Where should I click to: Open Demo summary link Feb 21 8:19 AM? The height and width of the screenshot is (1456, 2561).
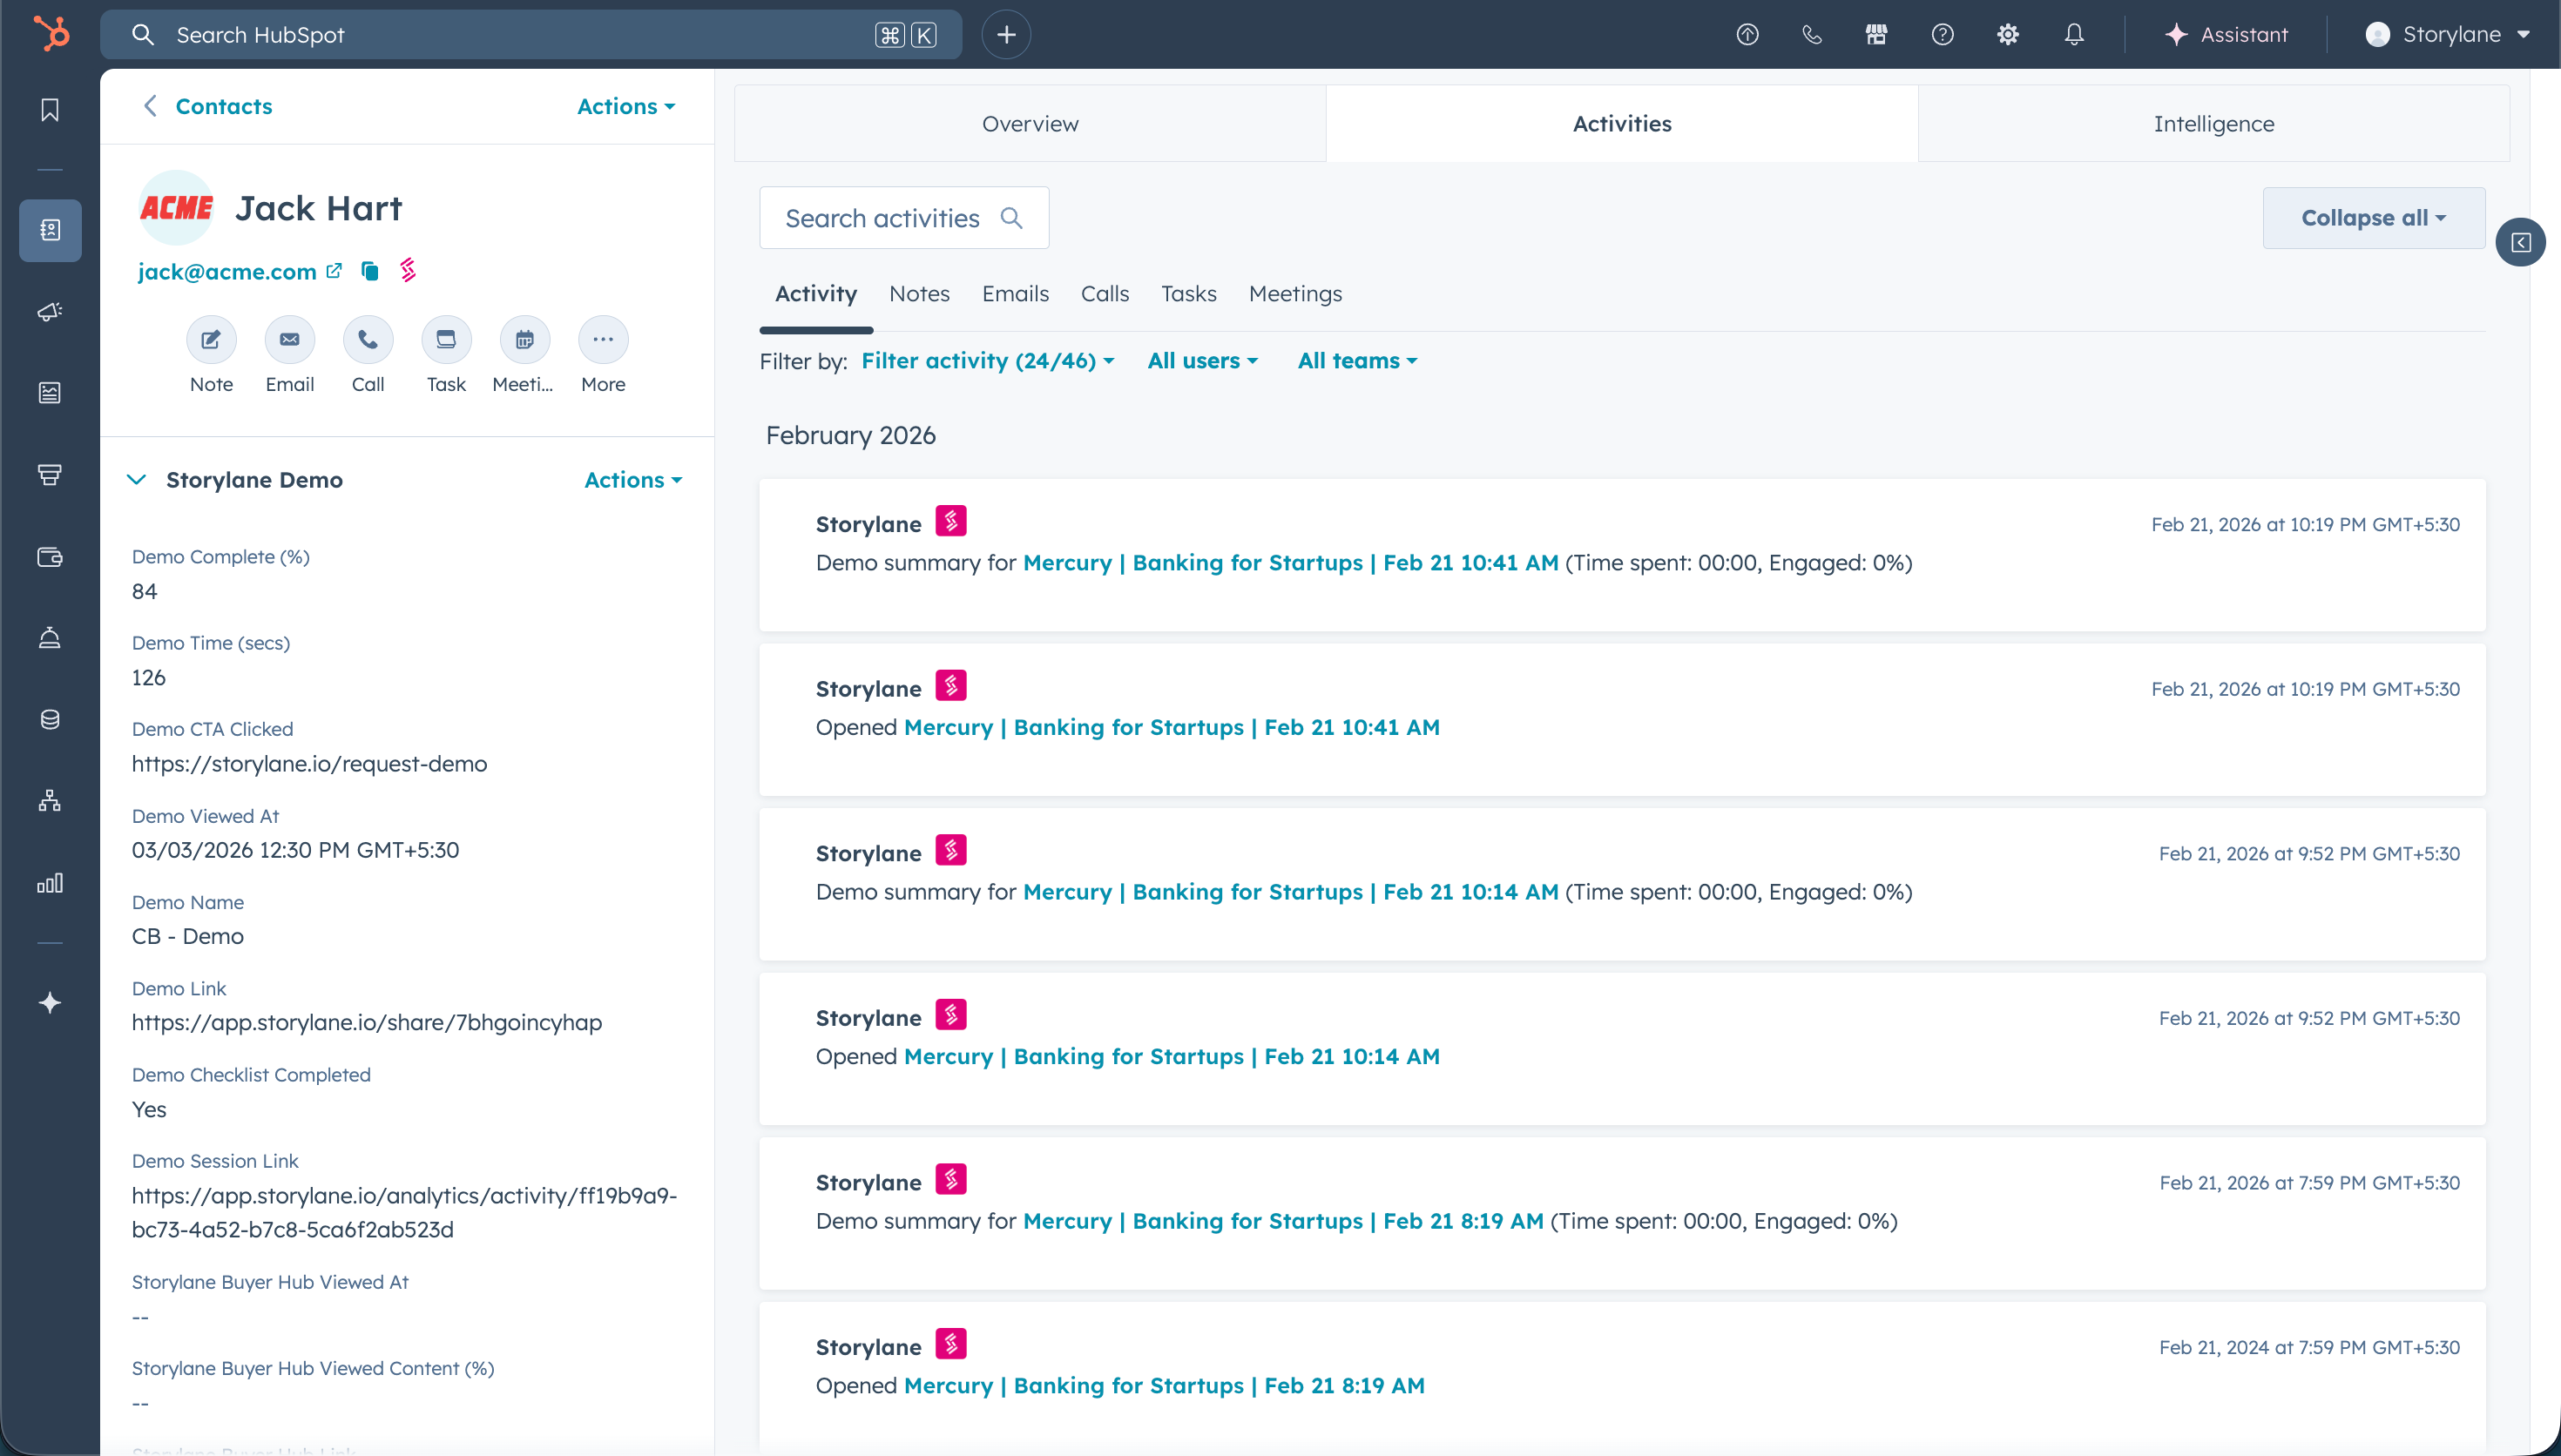[1283, 1222]
